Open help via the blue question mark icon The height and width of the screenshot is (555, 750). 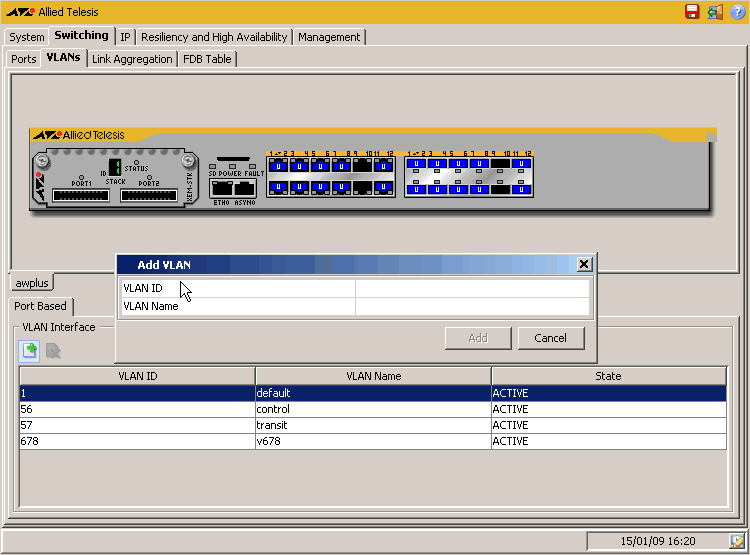tap(738, 11)
